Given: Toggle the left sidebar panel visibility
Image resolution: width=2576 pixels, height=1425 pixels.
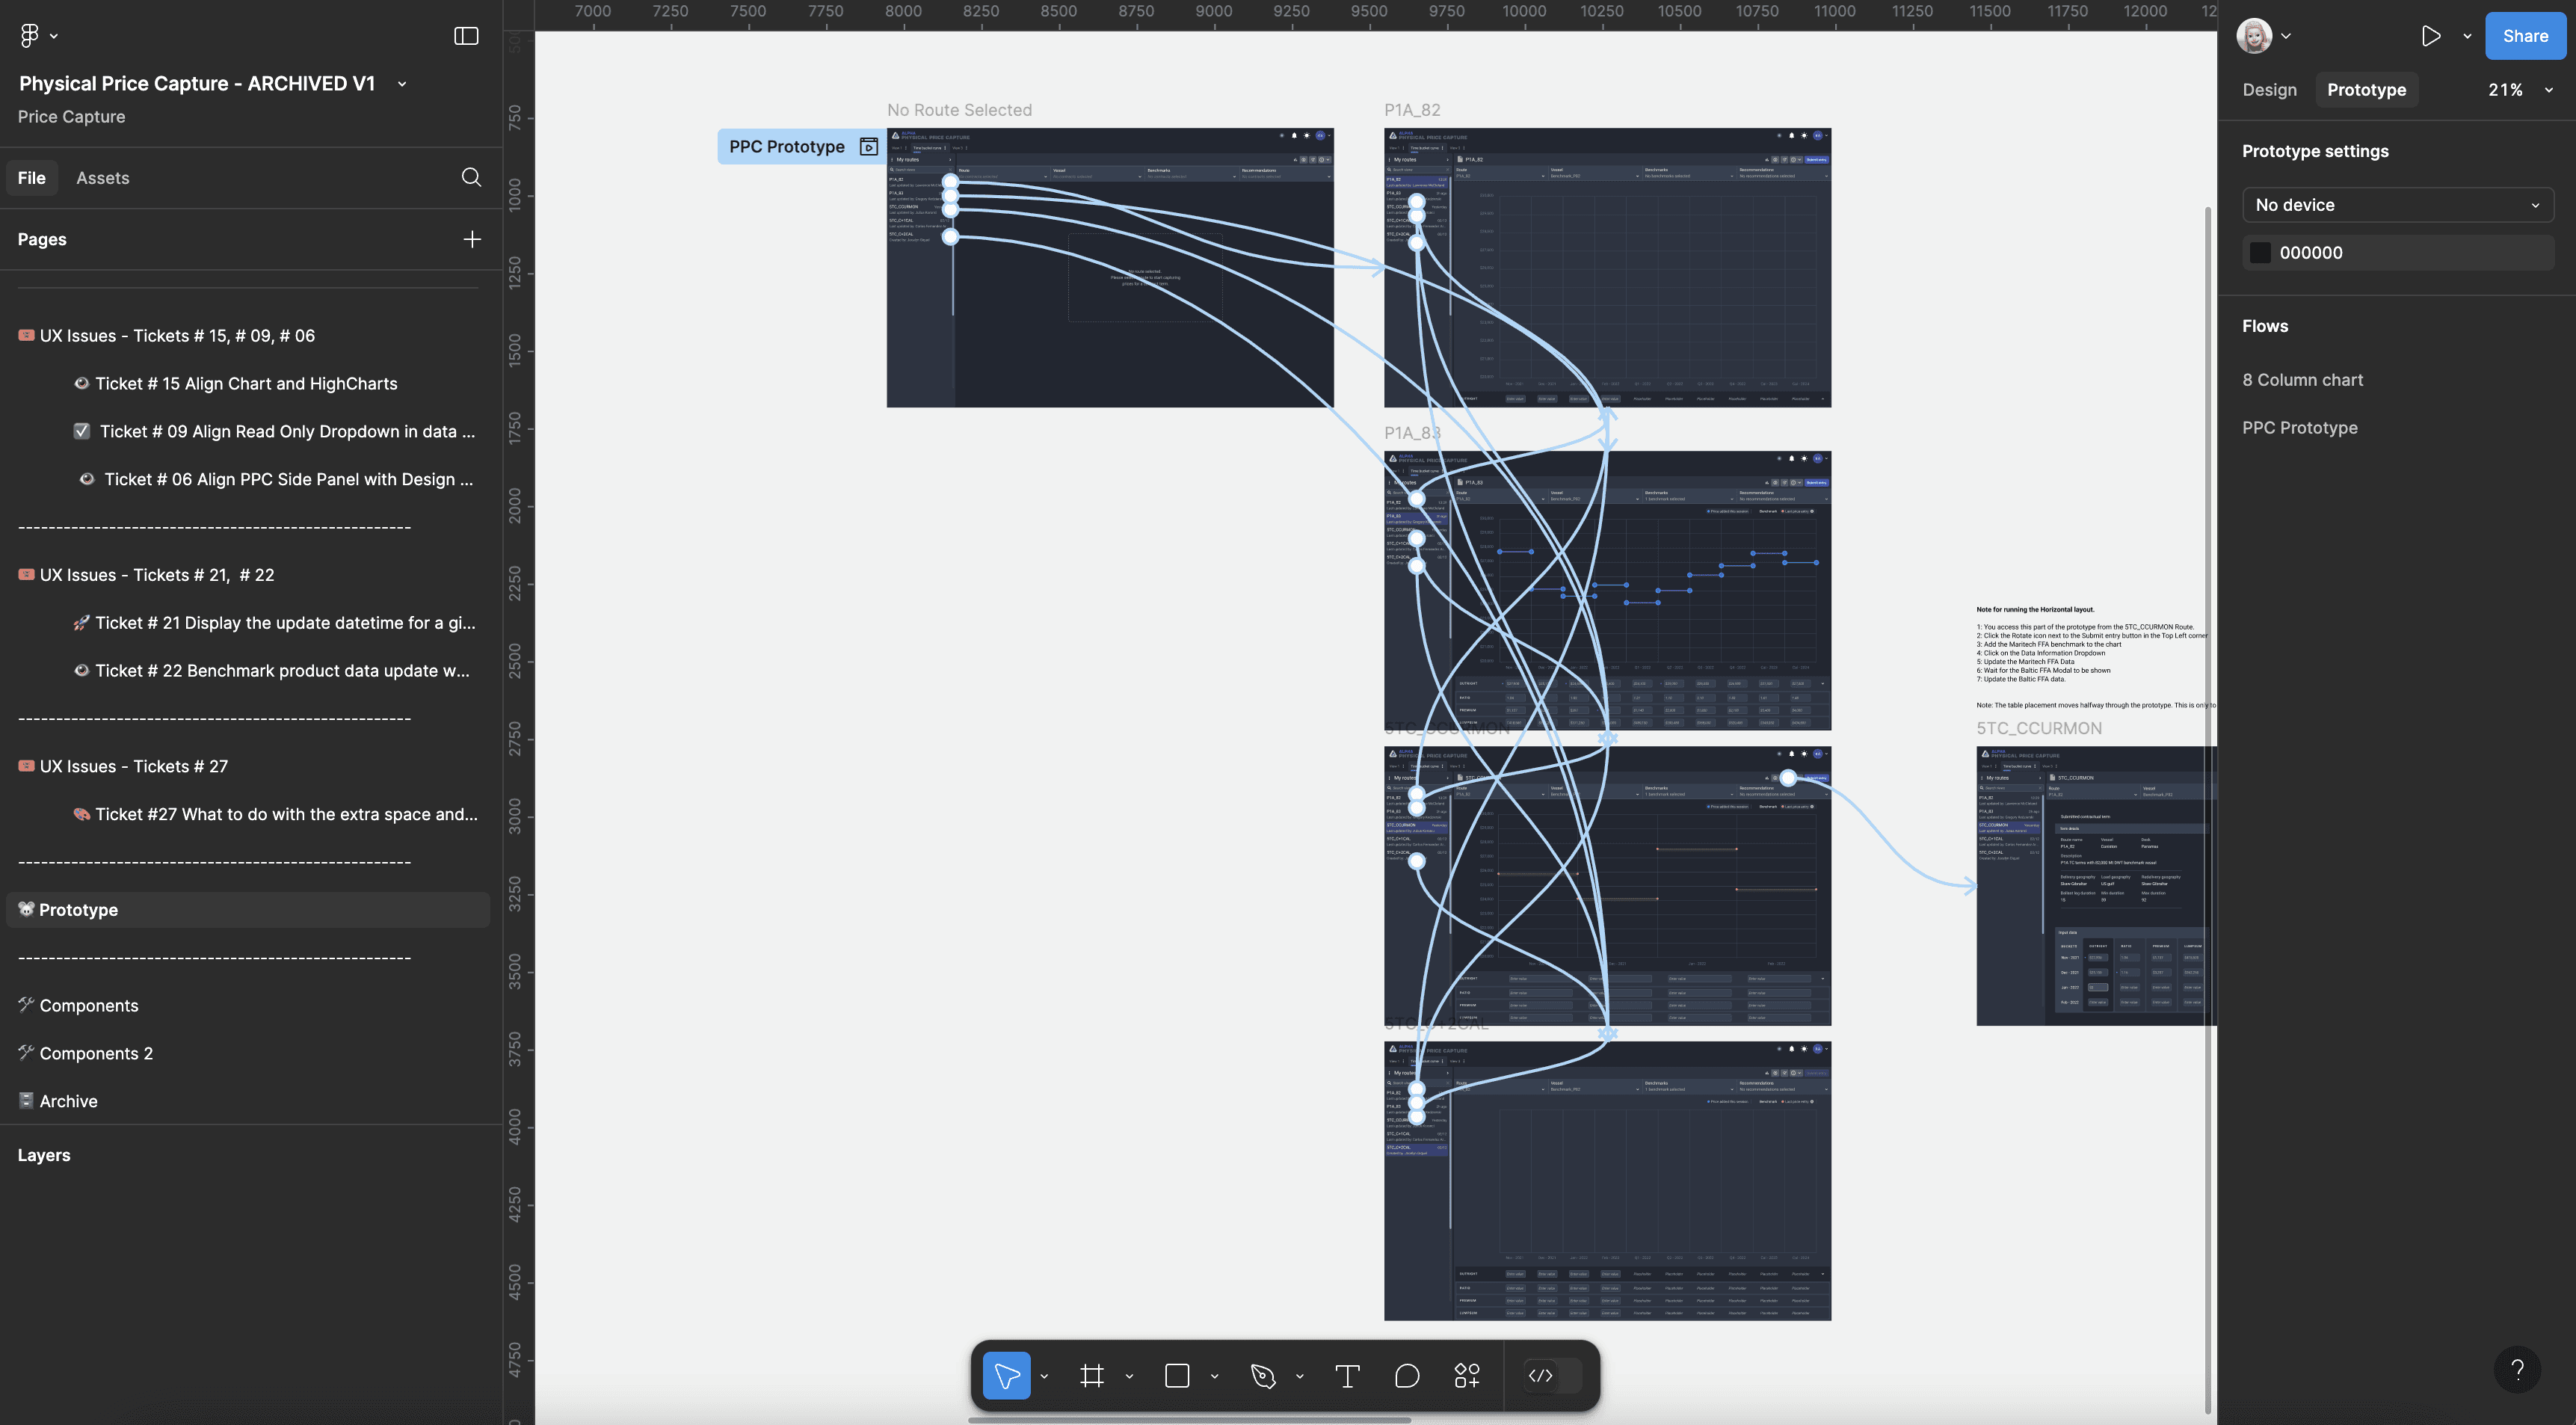Looking at the screenshot, I should (x=466, y=36).
